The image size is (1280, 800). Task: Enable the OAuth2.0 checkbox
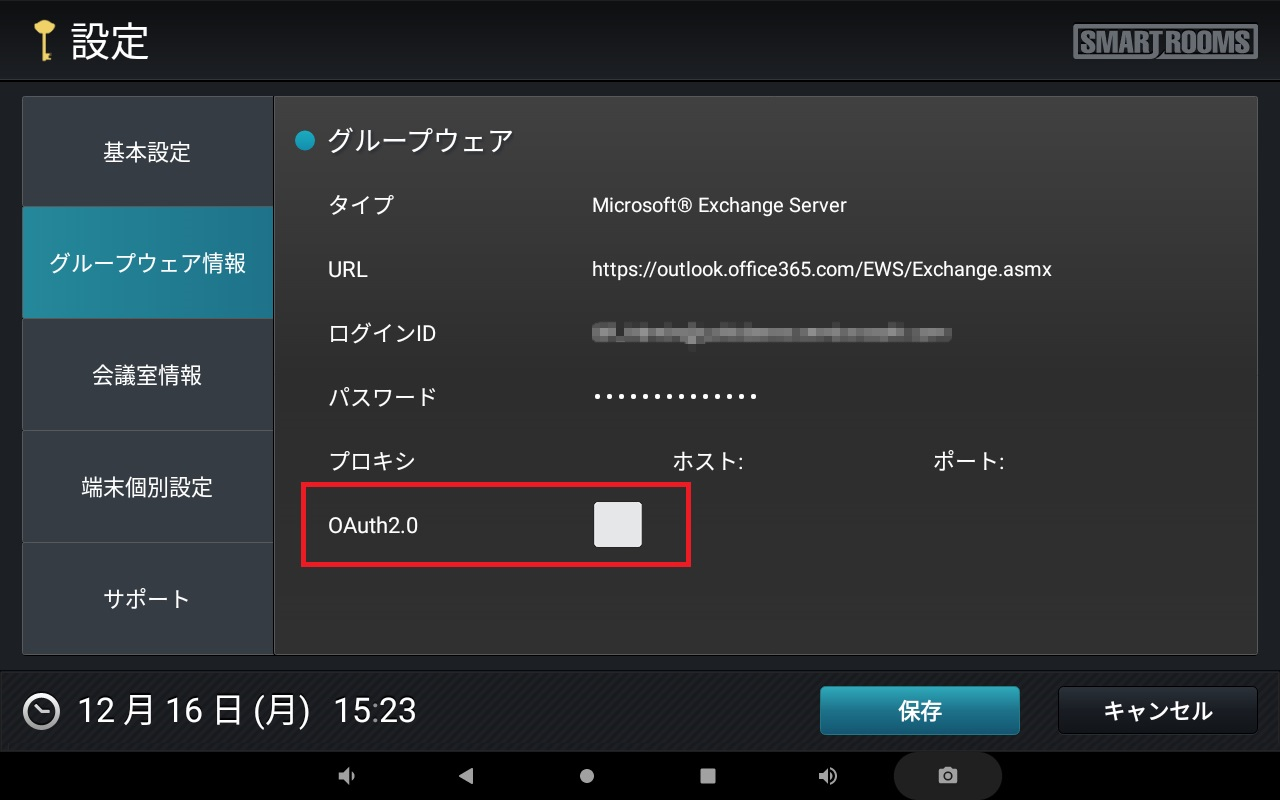pos(618,526)
